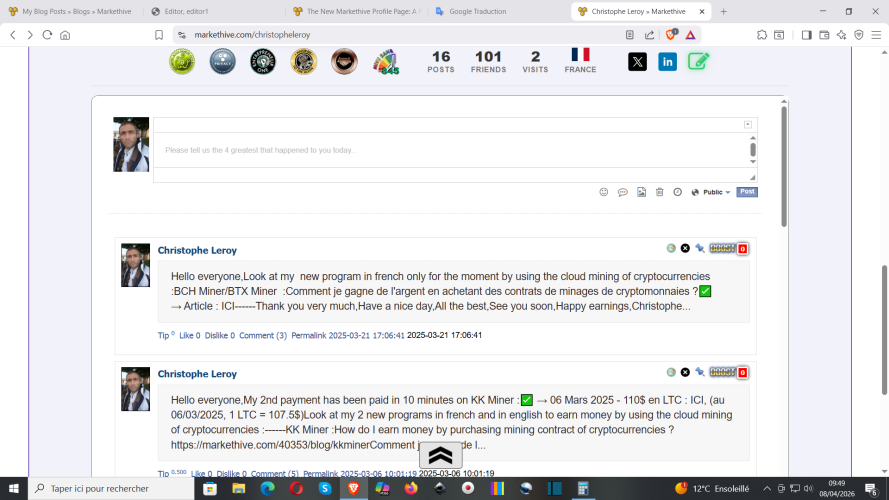Click the Brave Shields icon in address bar
This screenshot has height=500, width=889.
[670, 34]
